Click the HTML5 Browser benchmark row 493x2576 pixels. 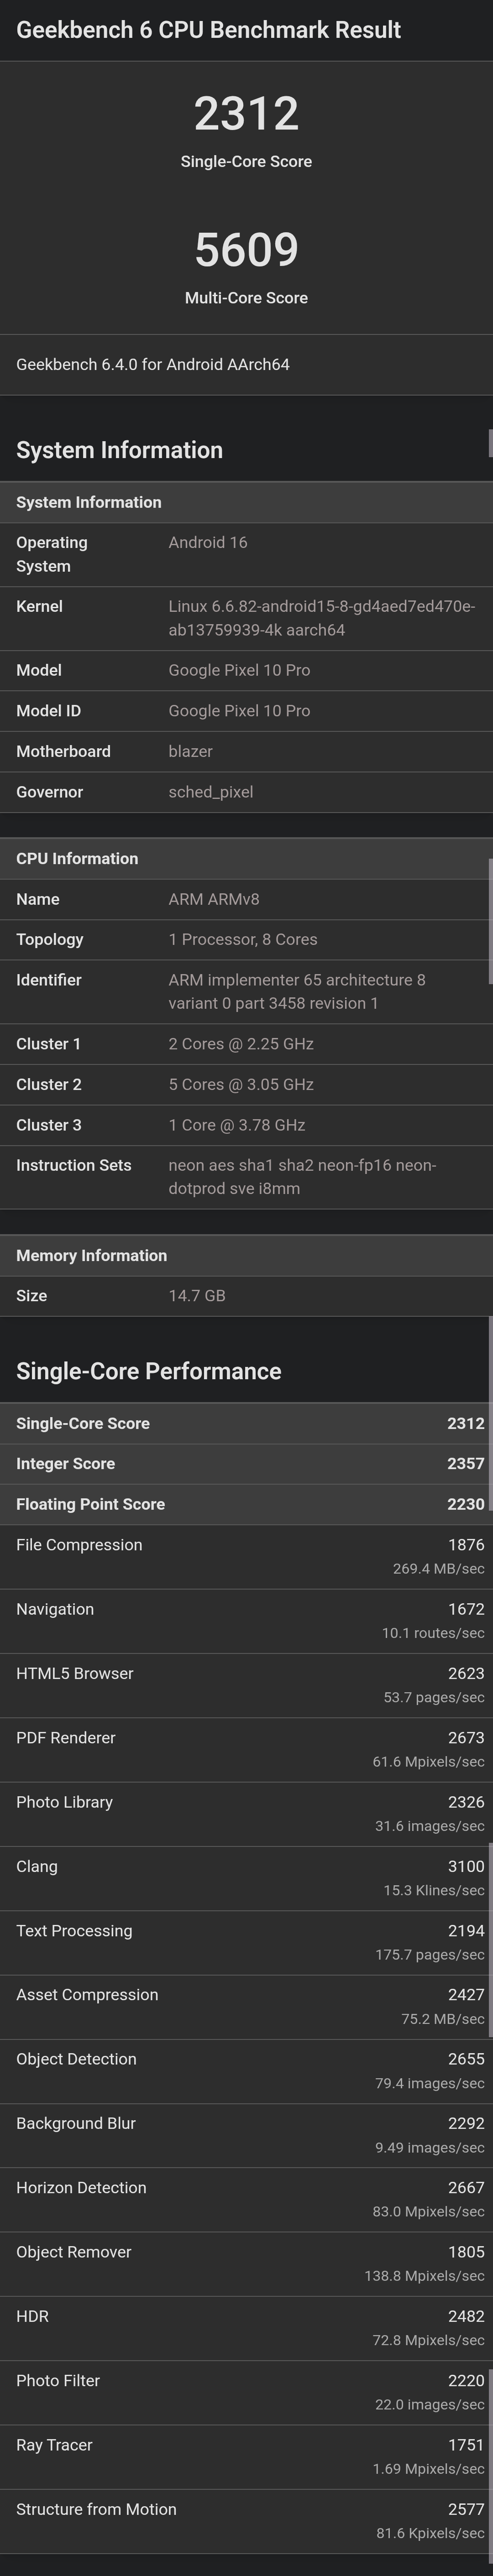(x=246, y=1684)
